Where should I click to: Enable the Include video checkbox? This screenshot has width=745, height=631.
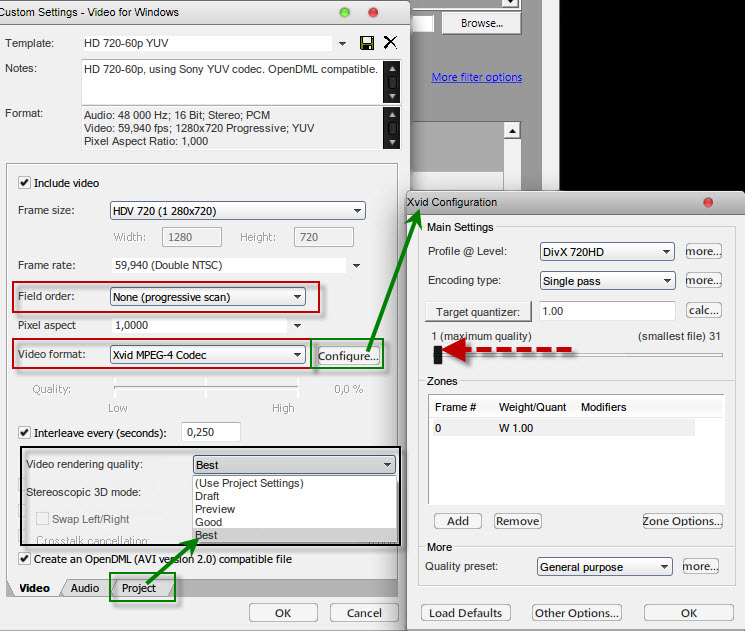[24, 183]
